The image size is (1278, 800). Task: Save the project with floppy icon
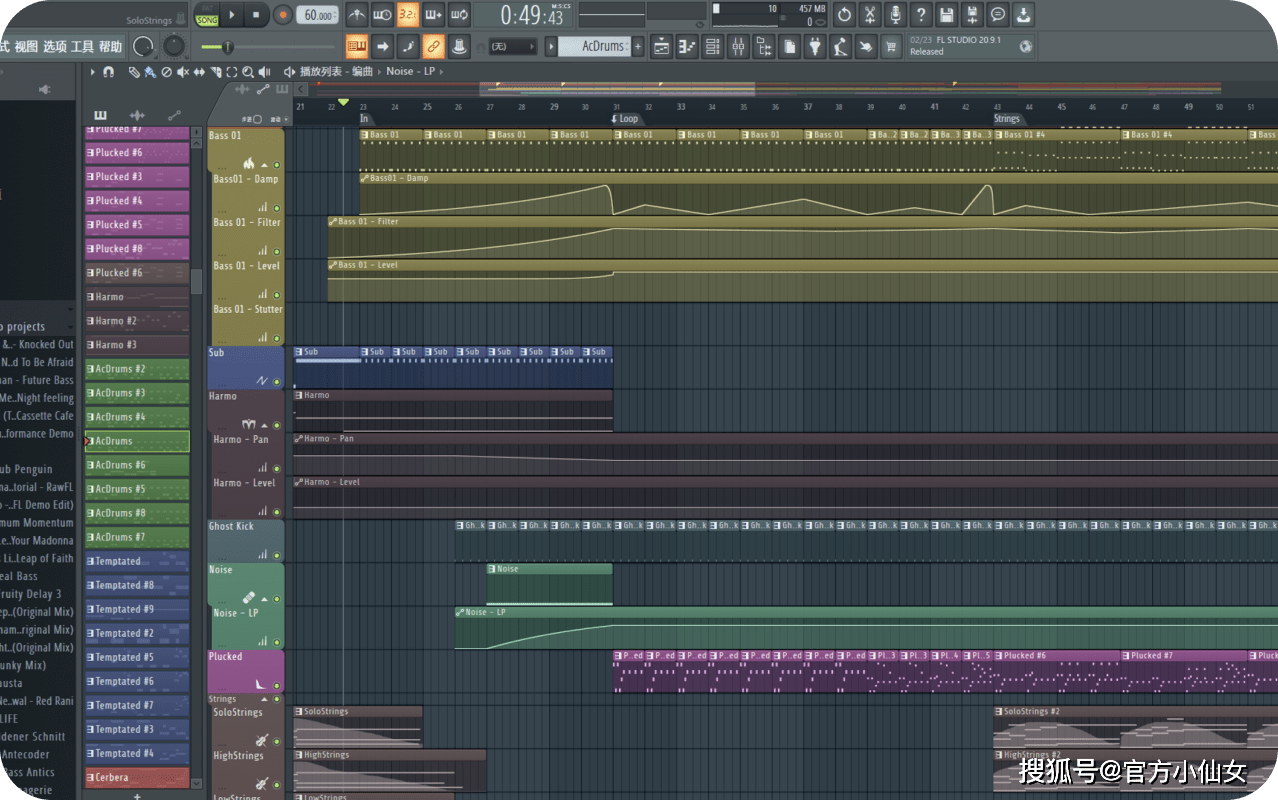947,15
